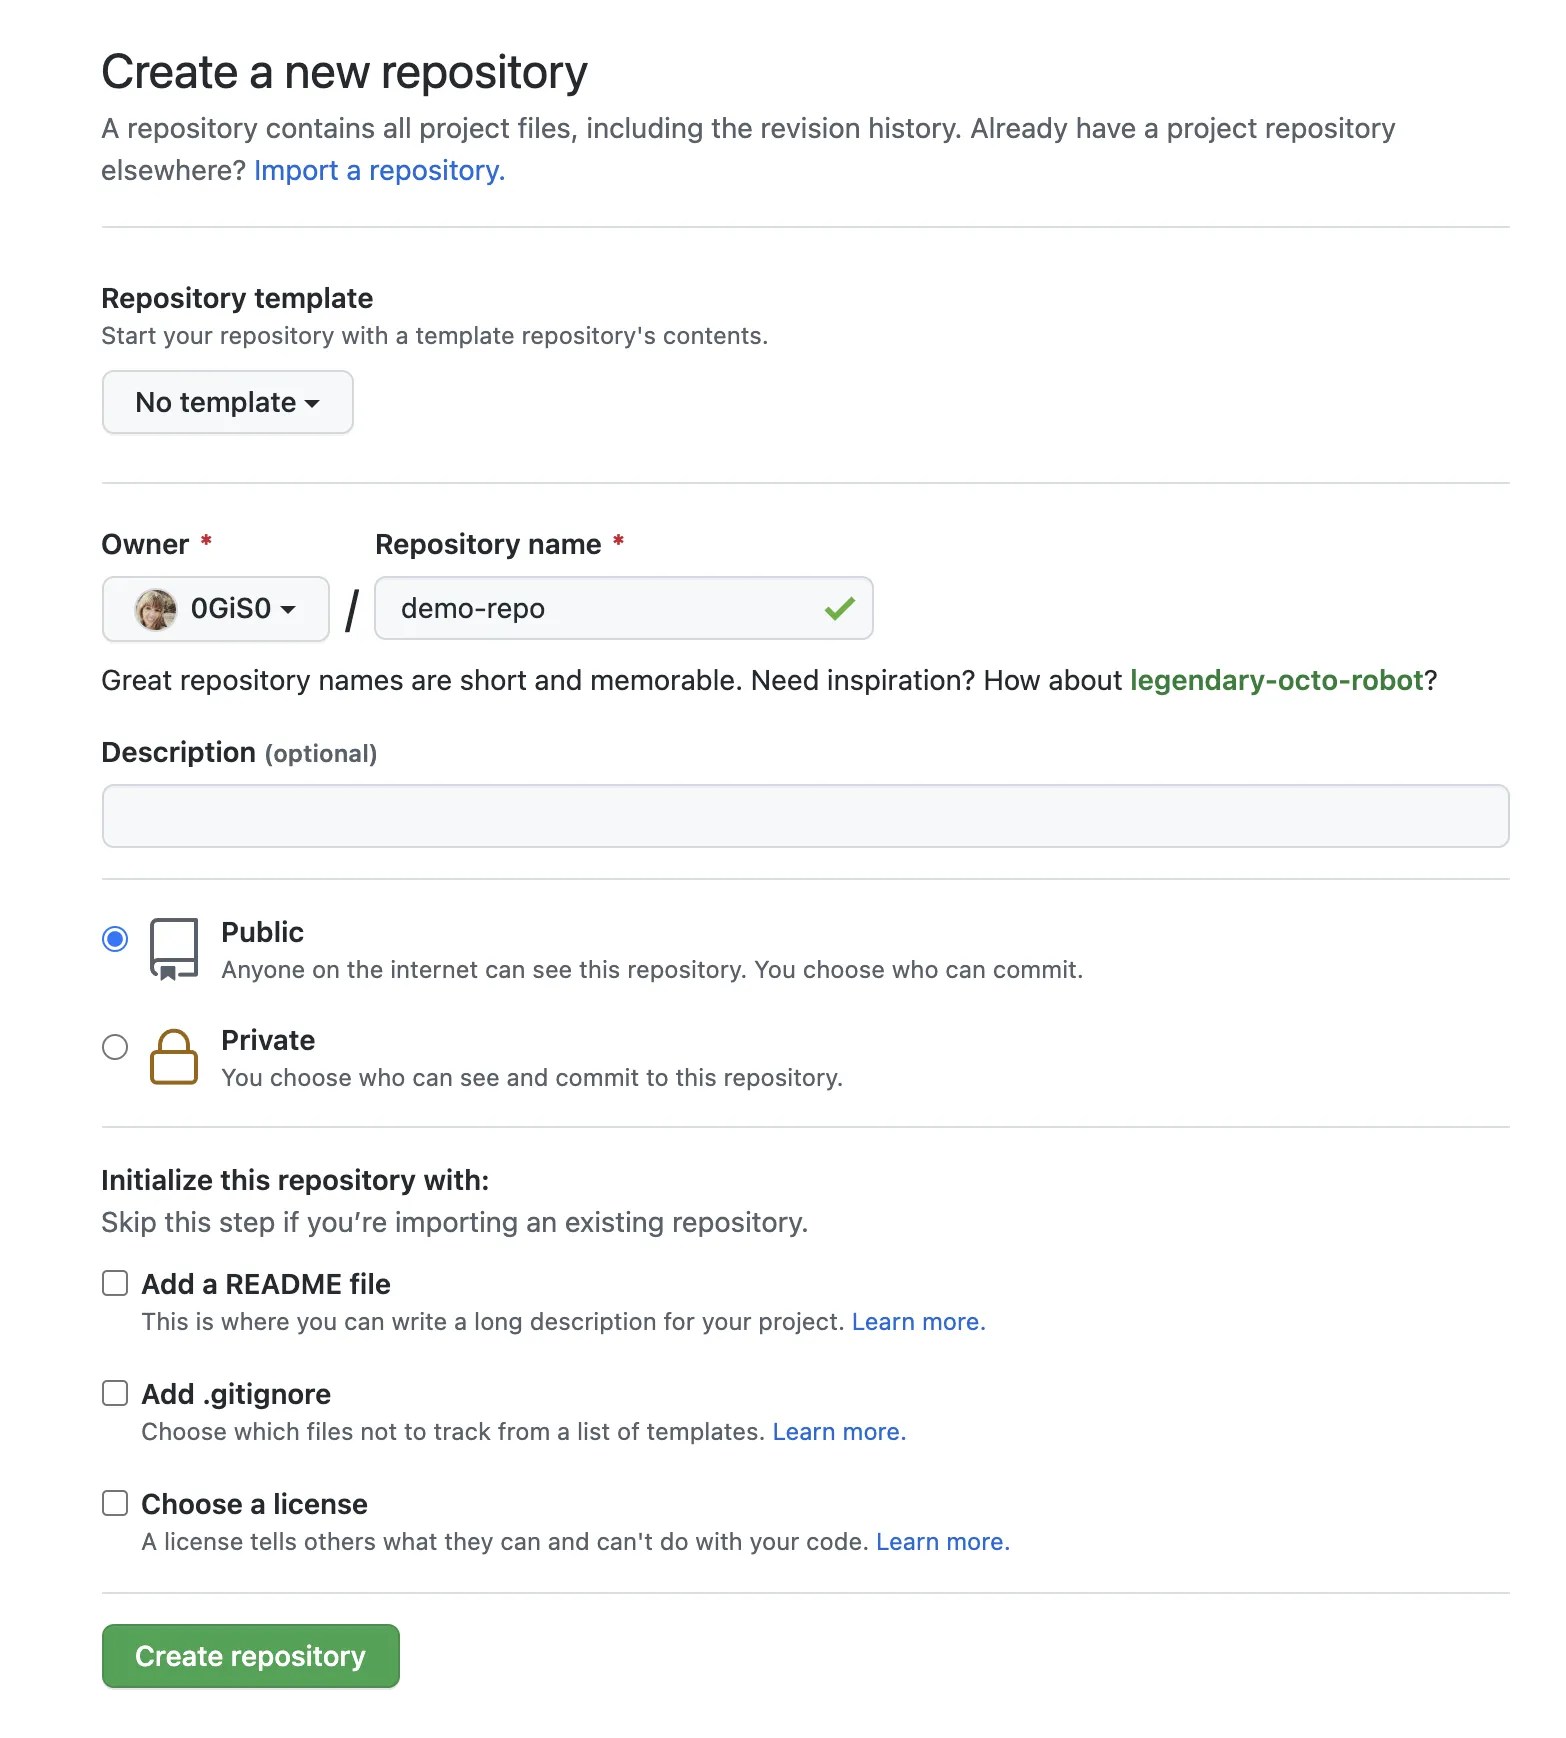Click the Create repository button
1566x1738 pixels.
pyautogui.click(x=251, y=1656)
